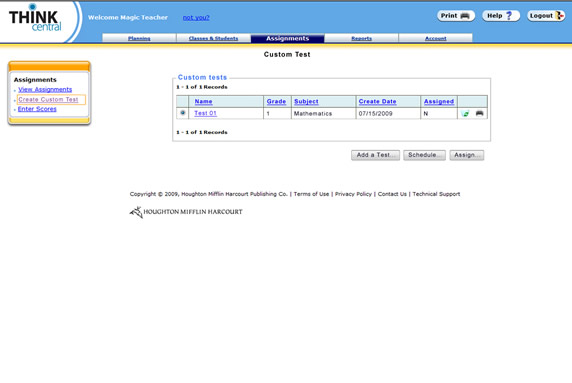The height and width of the screenshot is (383, 572).
Task: Switch to the Planning tab
Action: click(x=139, y=38)
